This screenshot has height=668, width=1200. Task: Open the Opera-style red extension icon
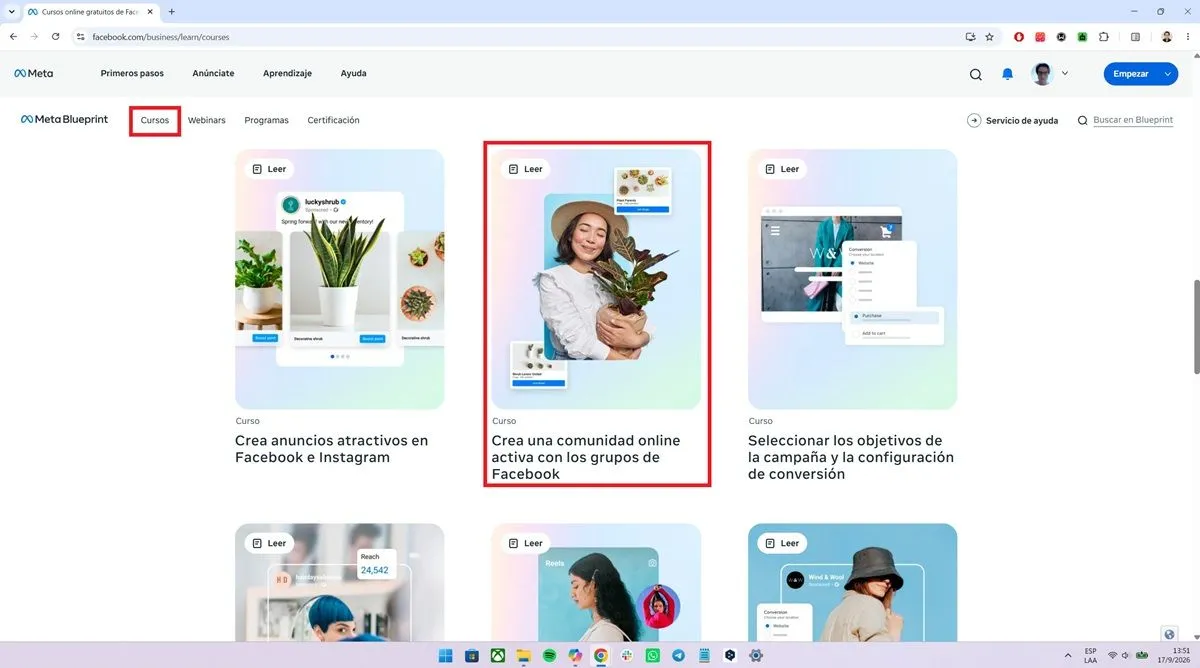pos(1019,37)
